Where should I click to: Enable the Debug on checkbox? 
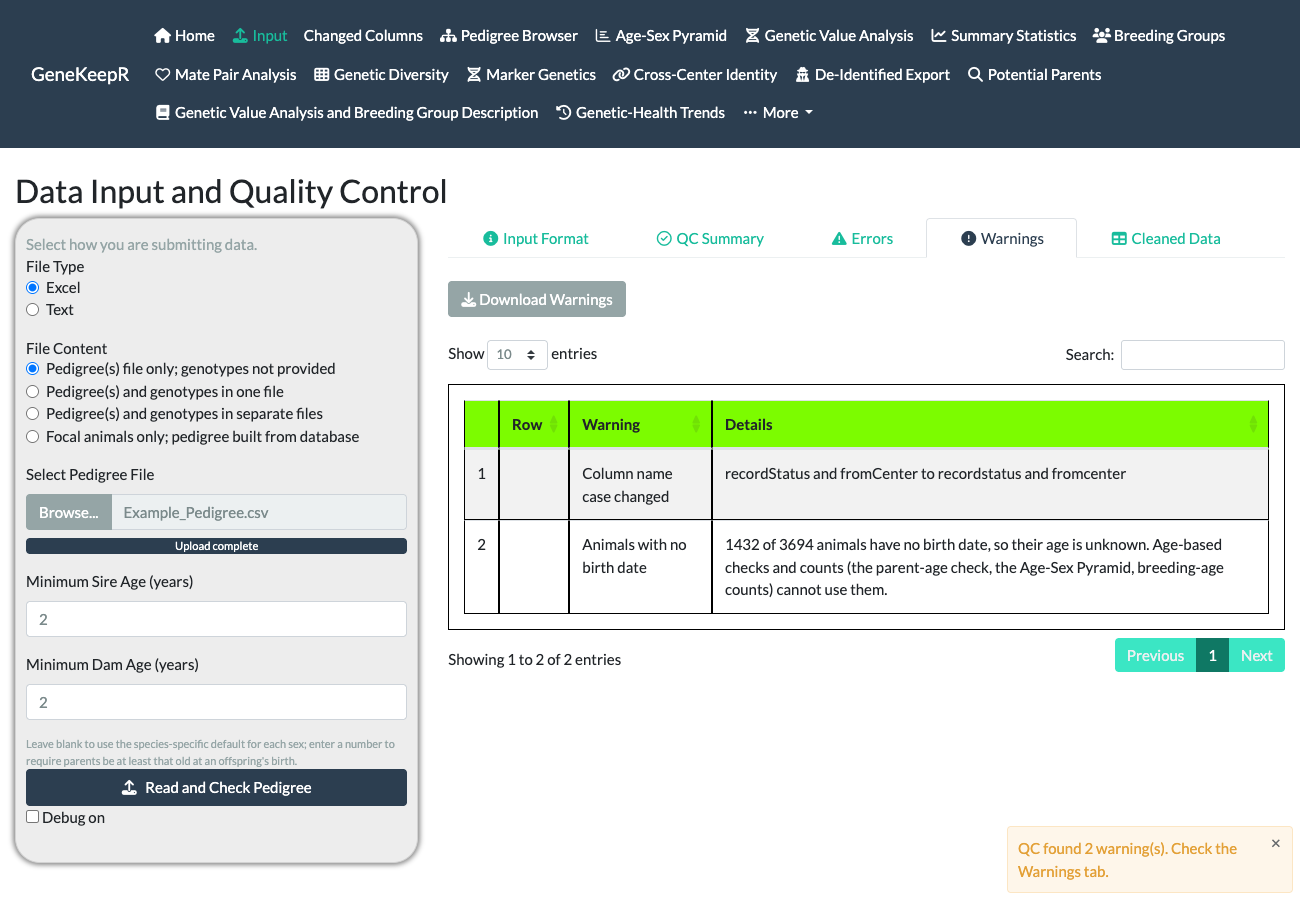33,817
